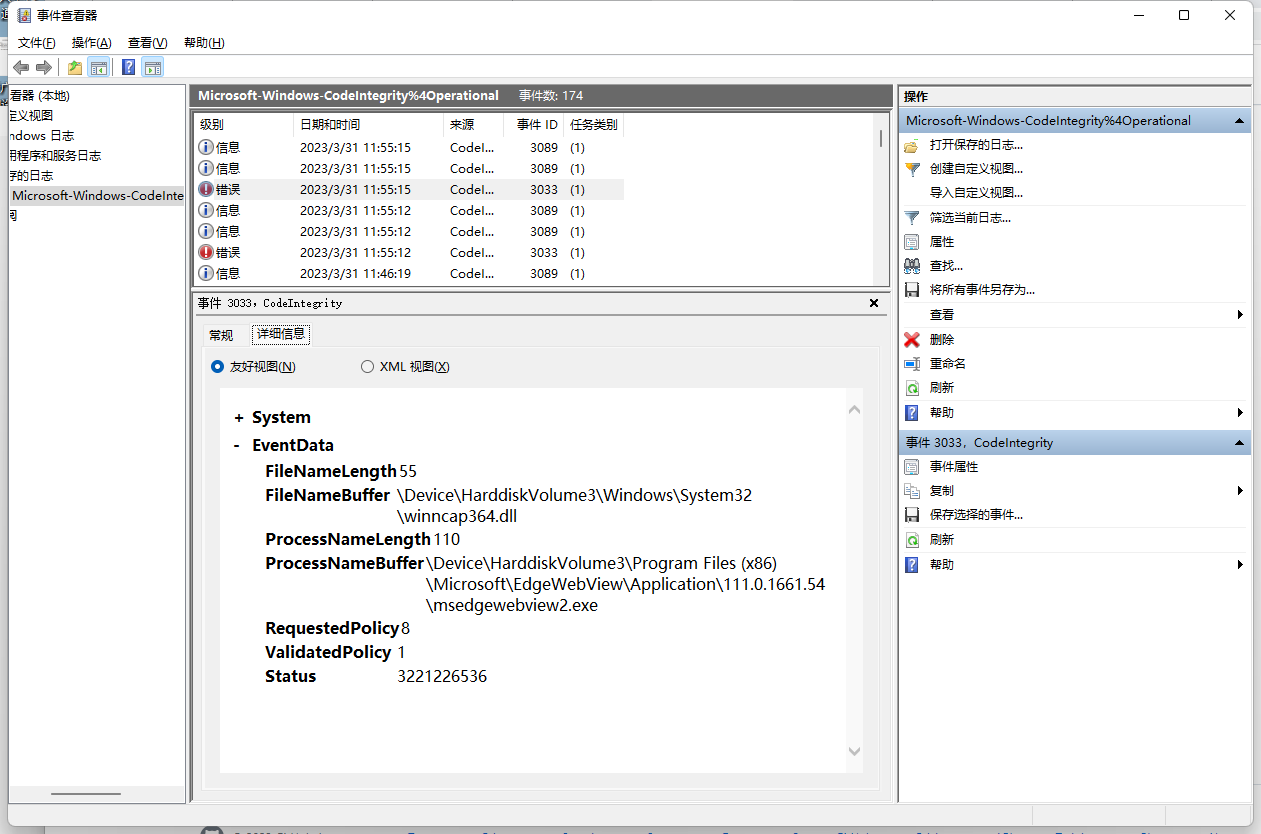Click the blue Help toolbar icon

[128, 67]
